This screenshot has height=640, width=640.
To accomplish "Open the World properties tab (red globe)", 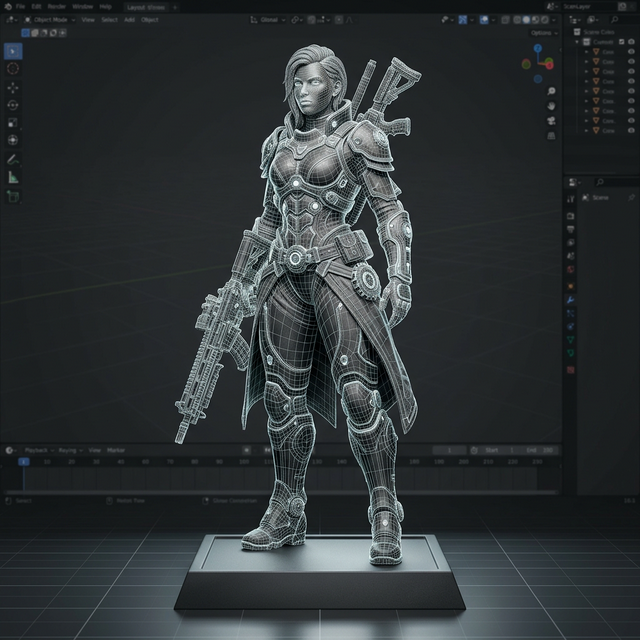I will [571, 269].
